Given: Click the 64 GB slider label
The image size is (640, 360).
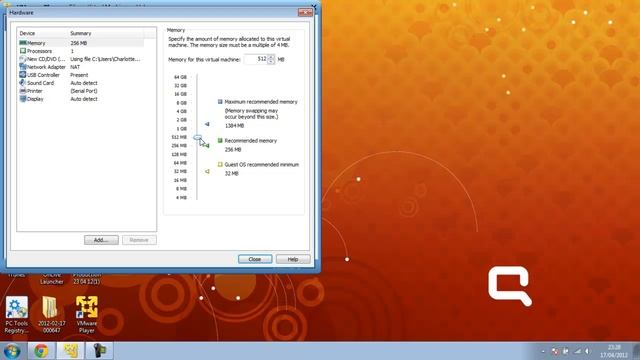Looking at the screenshot, I should [180, 77].
